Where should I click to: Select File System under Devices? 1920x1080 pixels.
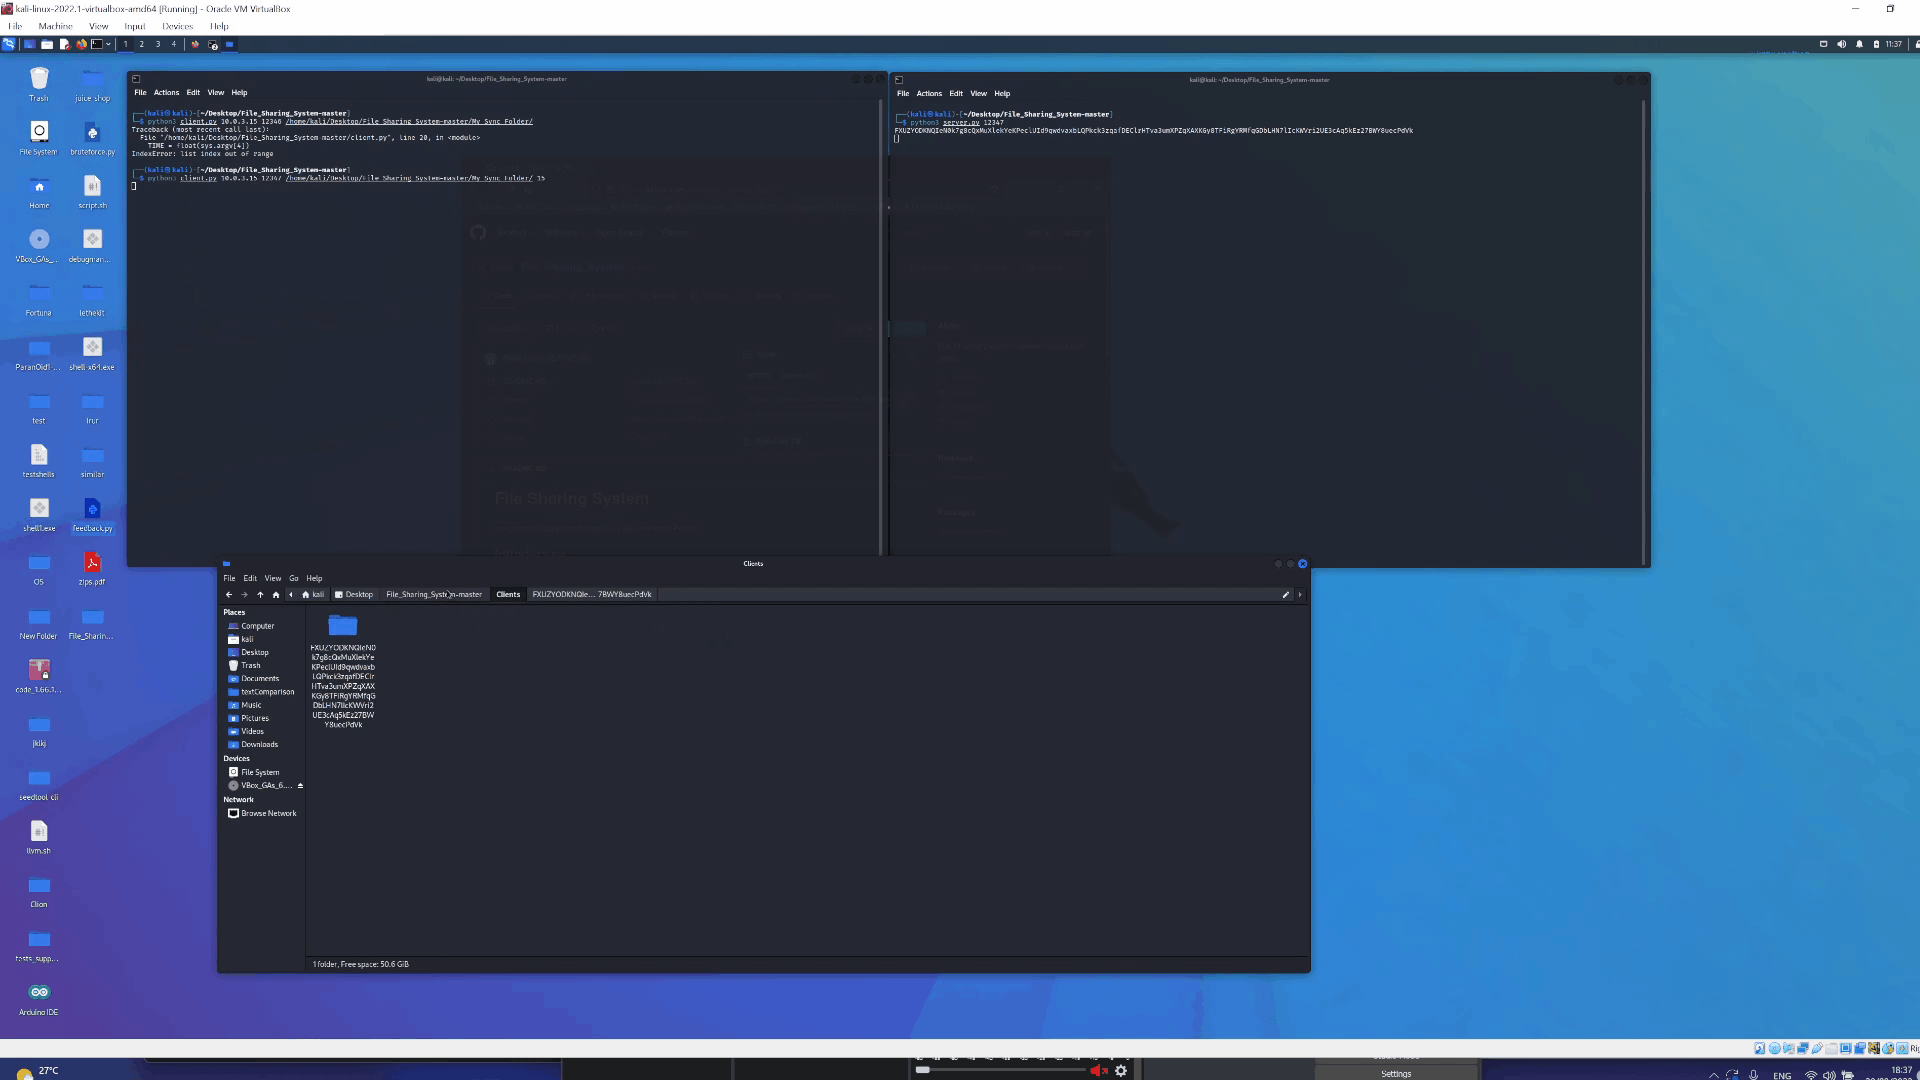pyautogui.click(x=260, y=772)
